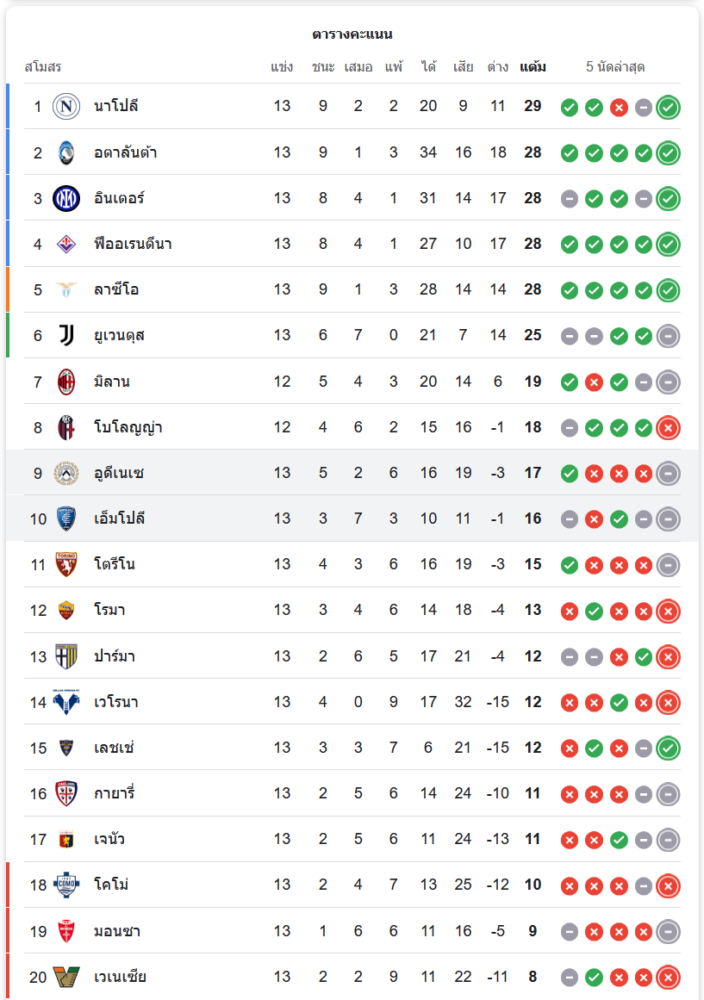Image resolution: width=704 pixels, height=1000 pixels.
Task: Click the Venezia club crest
Action: 66,977
